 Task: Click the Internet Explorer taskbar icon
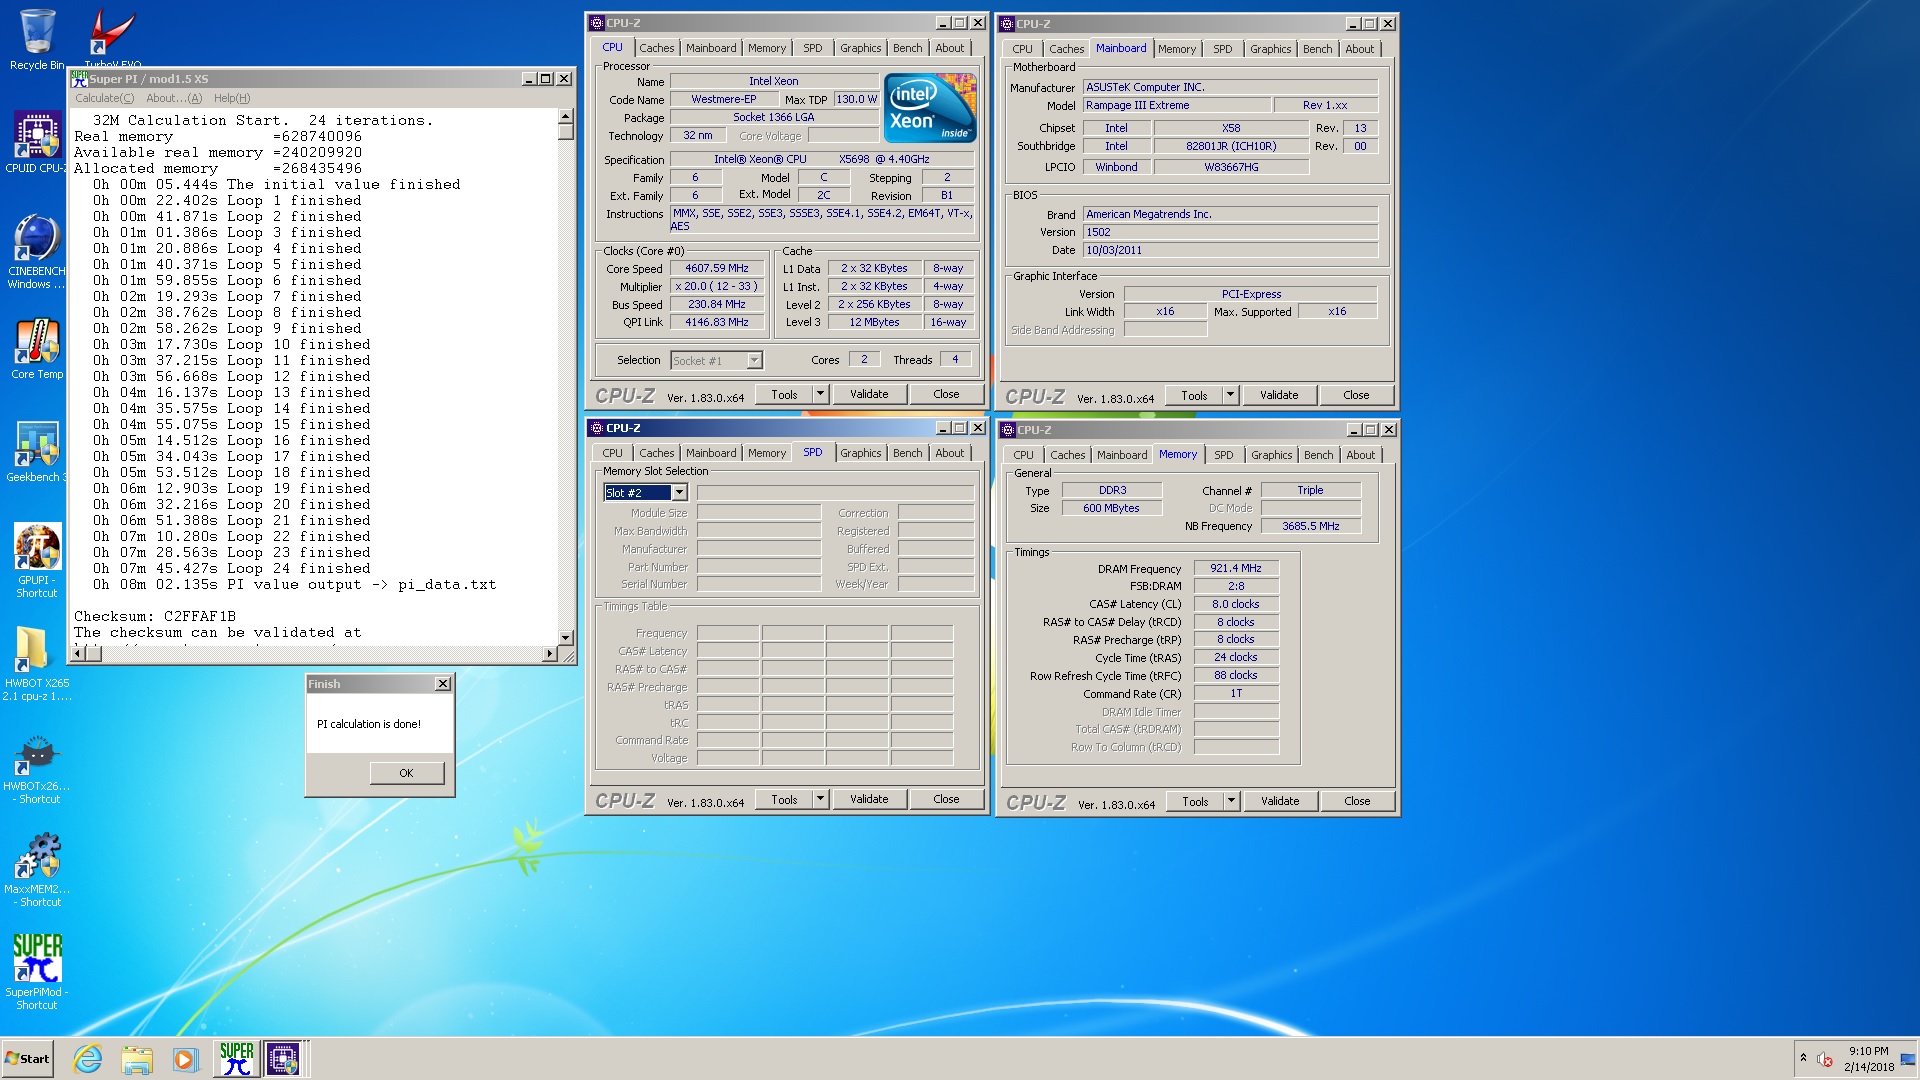[x=88, y=1059]
